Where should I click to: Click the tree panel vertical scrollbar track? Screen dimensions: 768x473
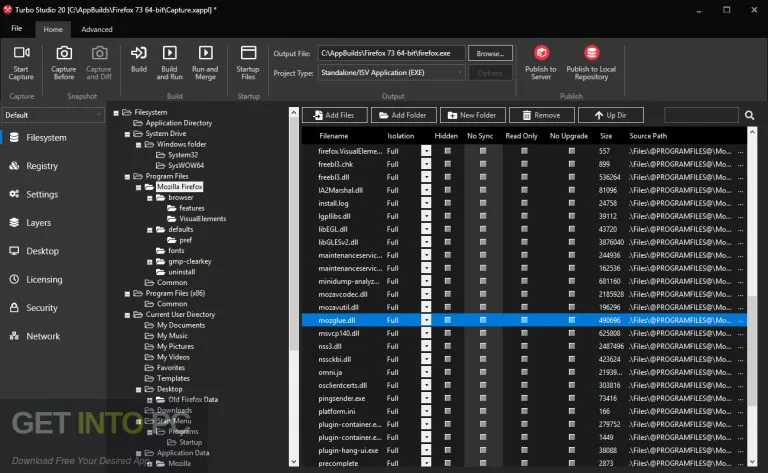[294, 286]
